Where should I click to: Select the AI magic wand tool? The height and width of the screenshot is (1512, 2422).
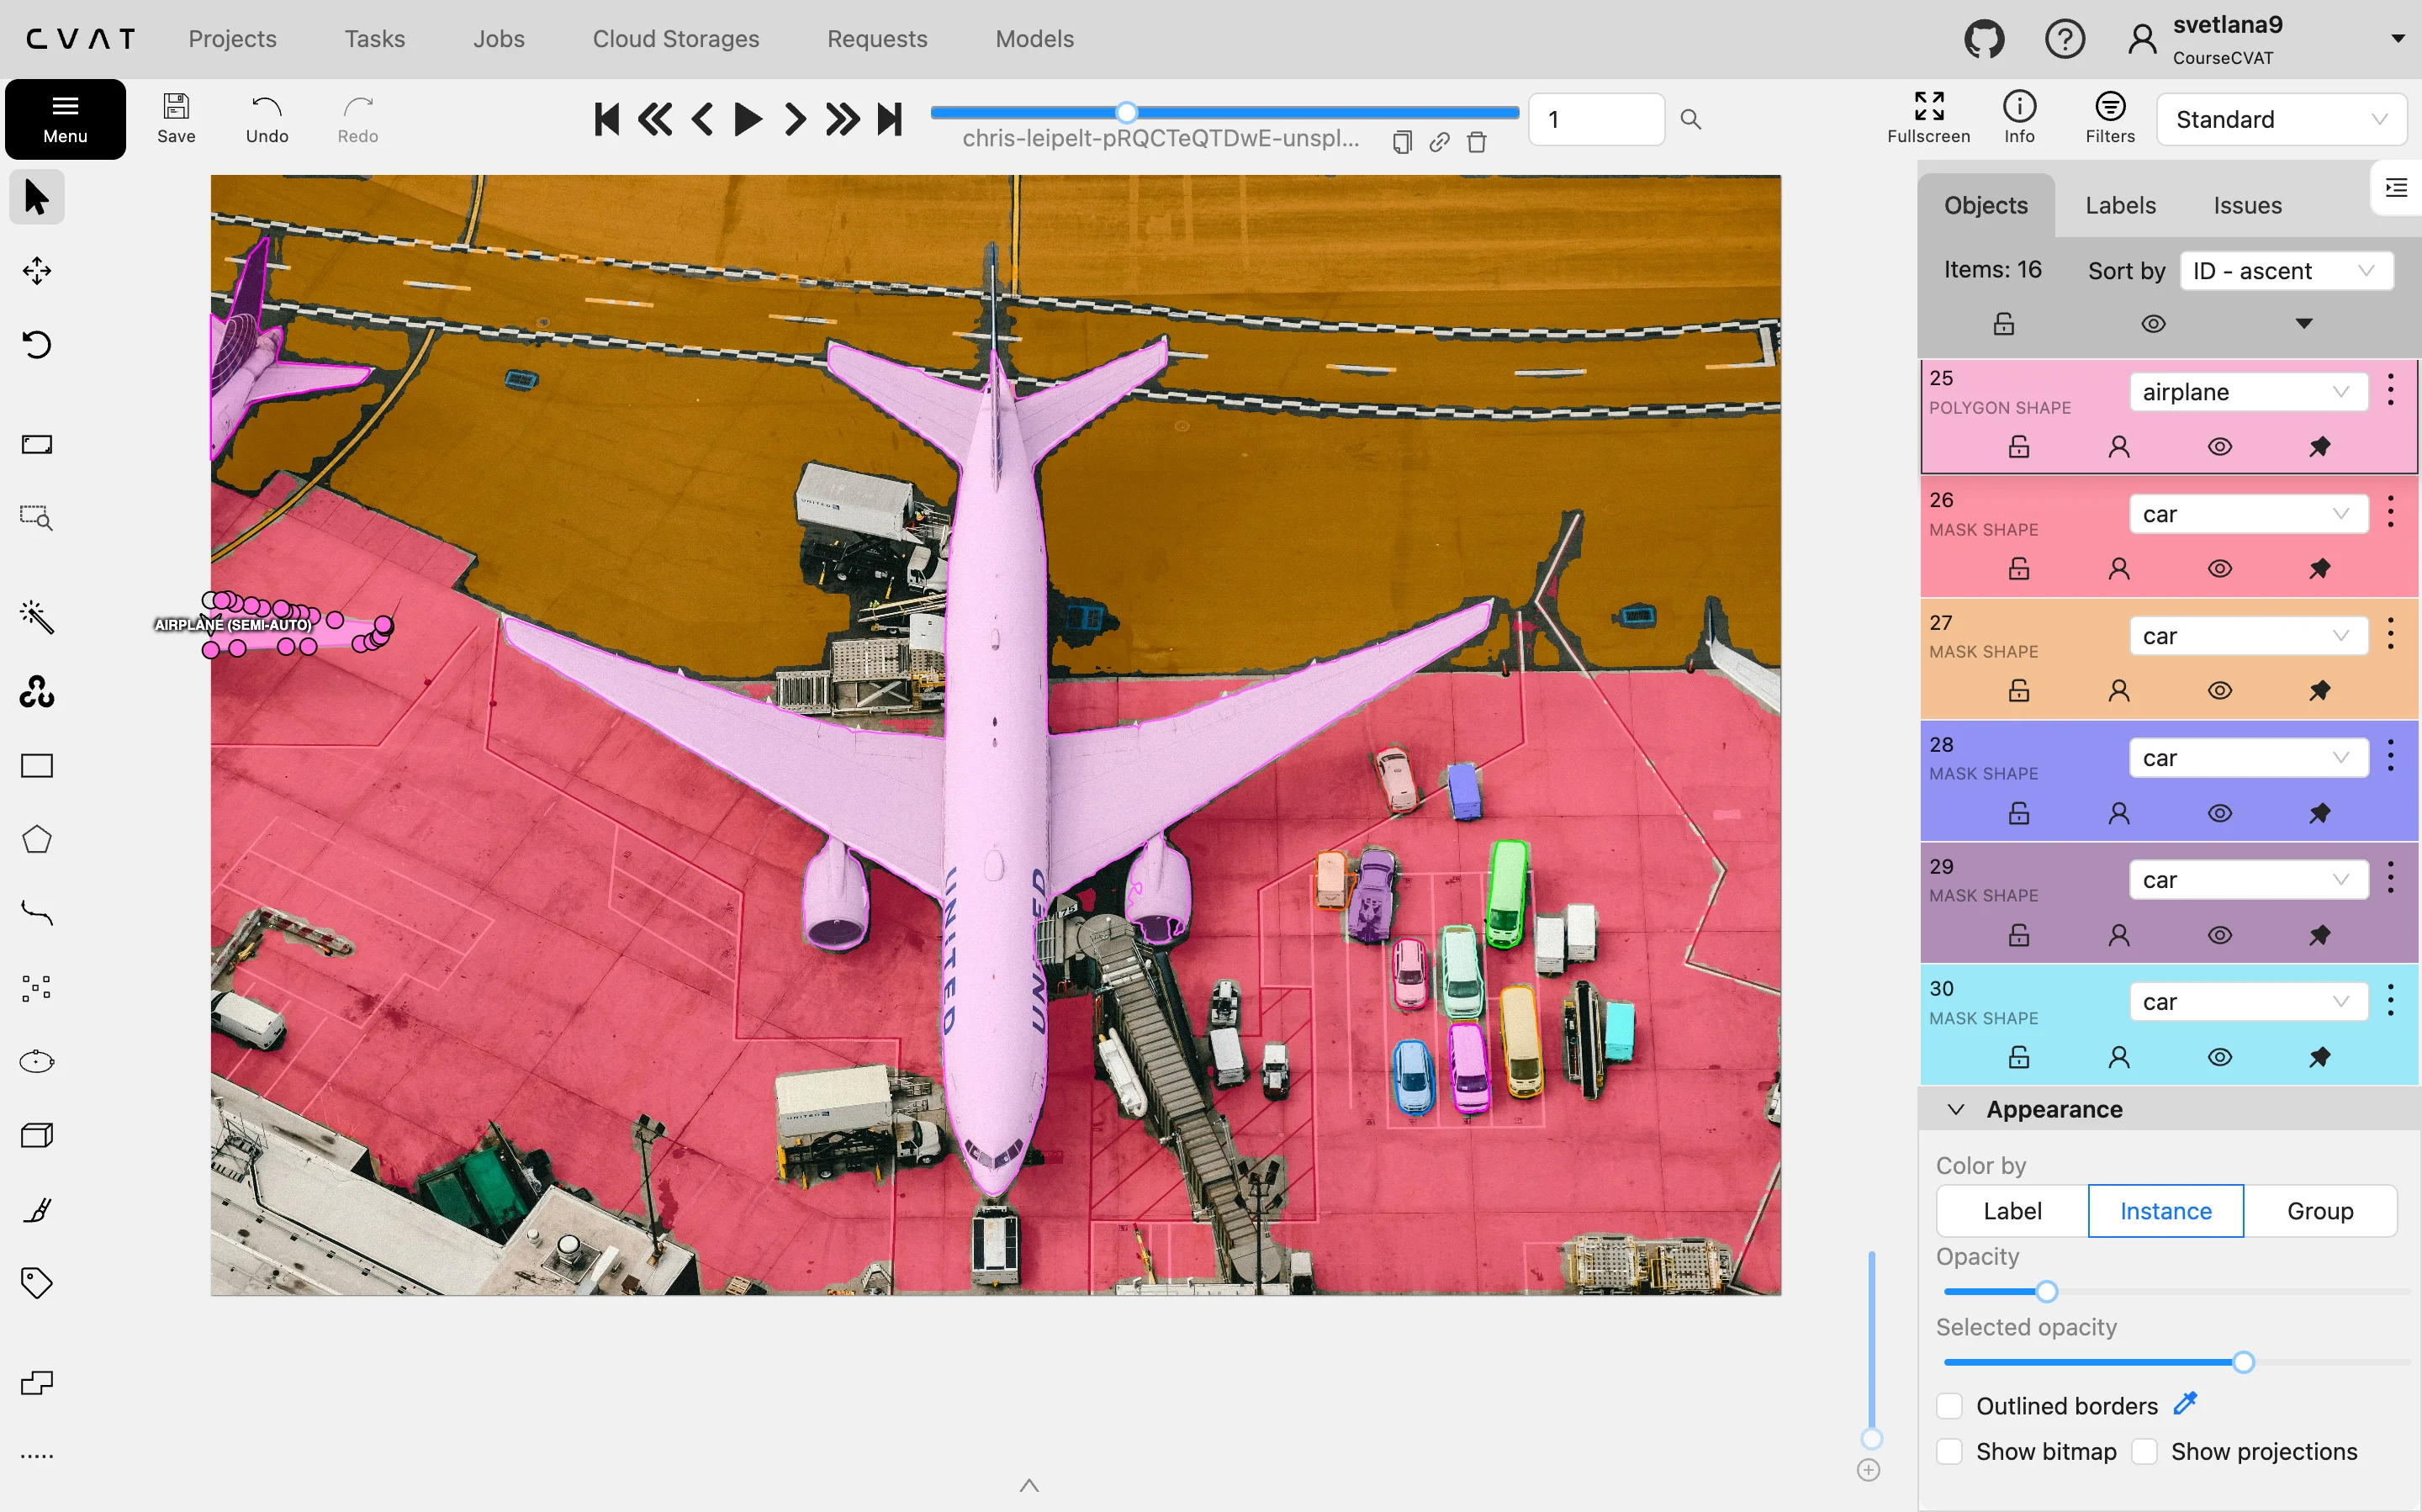pyautogui.click(x=37, y=617)
